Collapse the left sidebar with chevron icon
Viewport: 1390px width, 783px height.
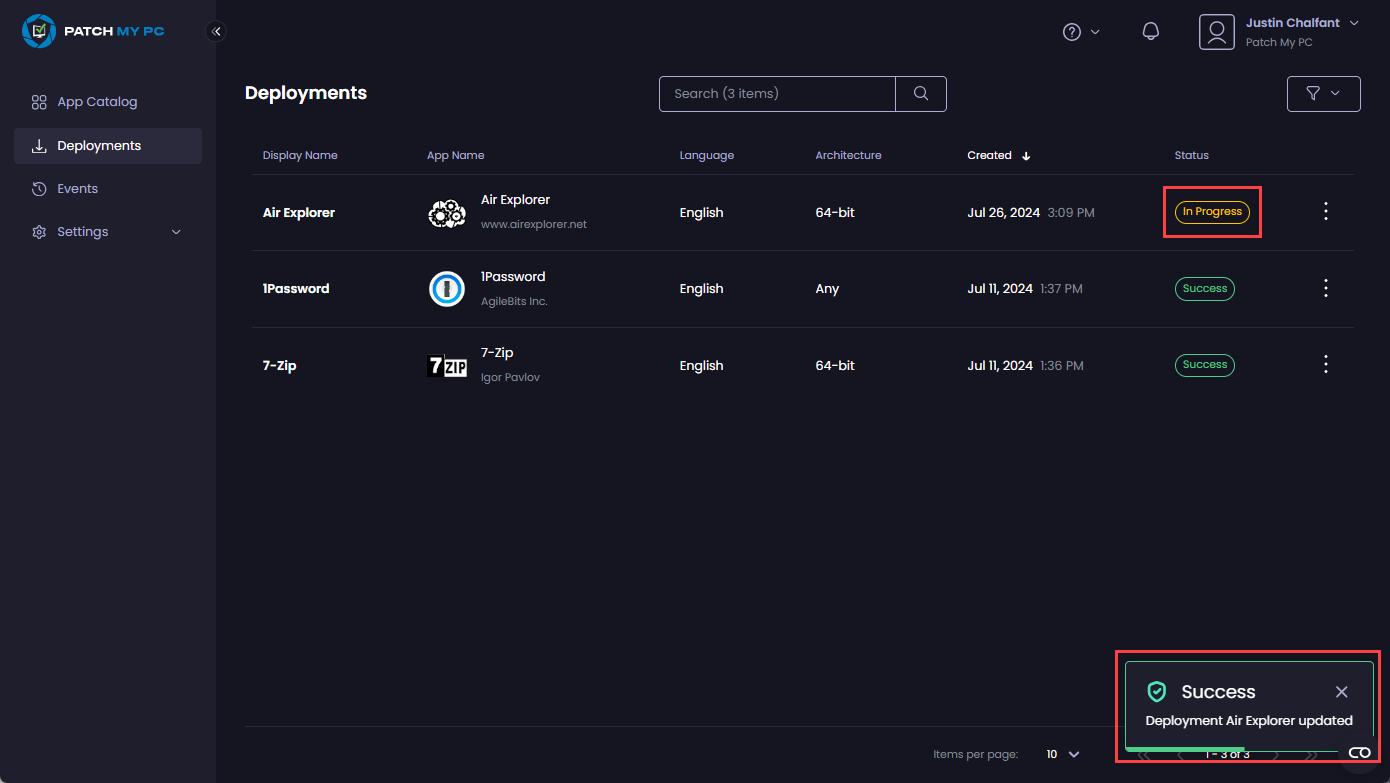coord(216,31)
